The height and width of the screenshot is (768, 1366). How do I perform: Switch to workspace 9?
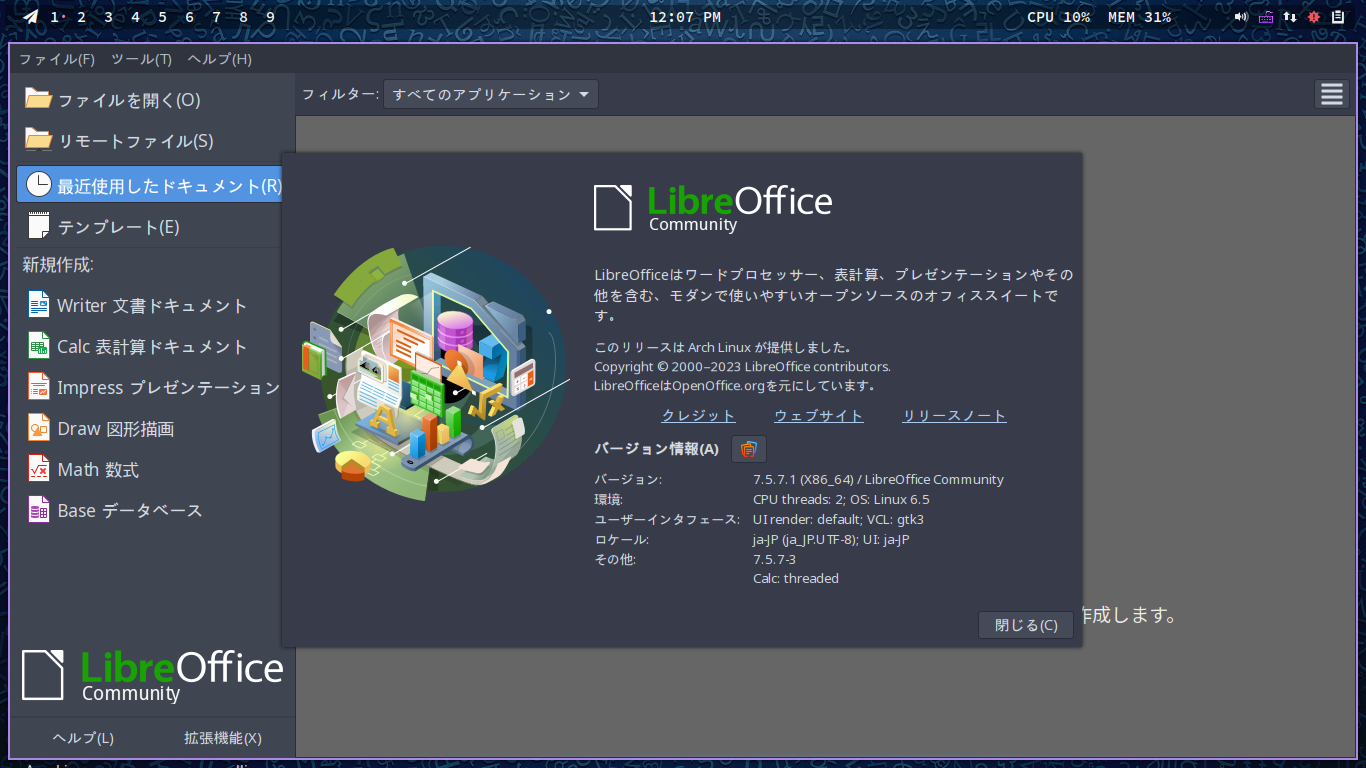point(270,17)
